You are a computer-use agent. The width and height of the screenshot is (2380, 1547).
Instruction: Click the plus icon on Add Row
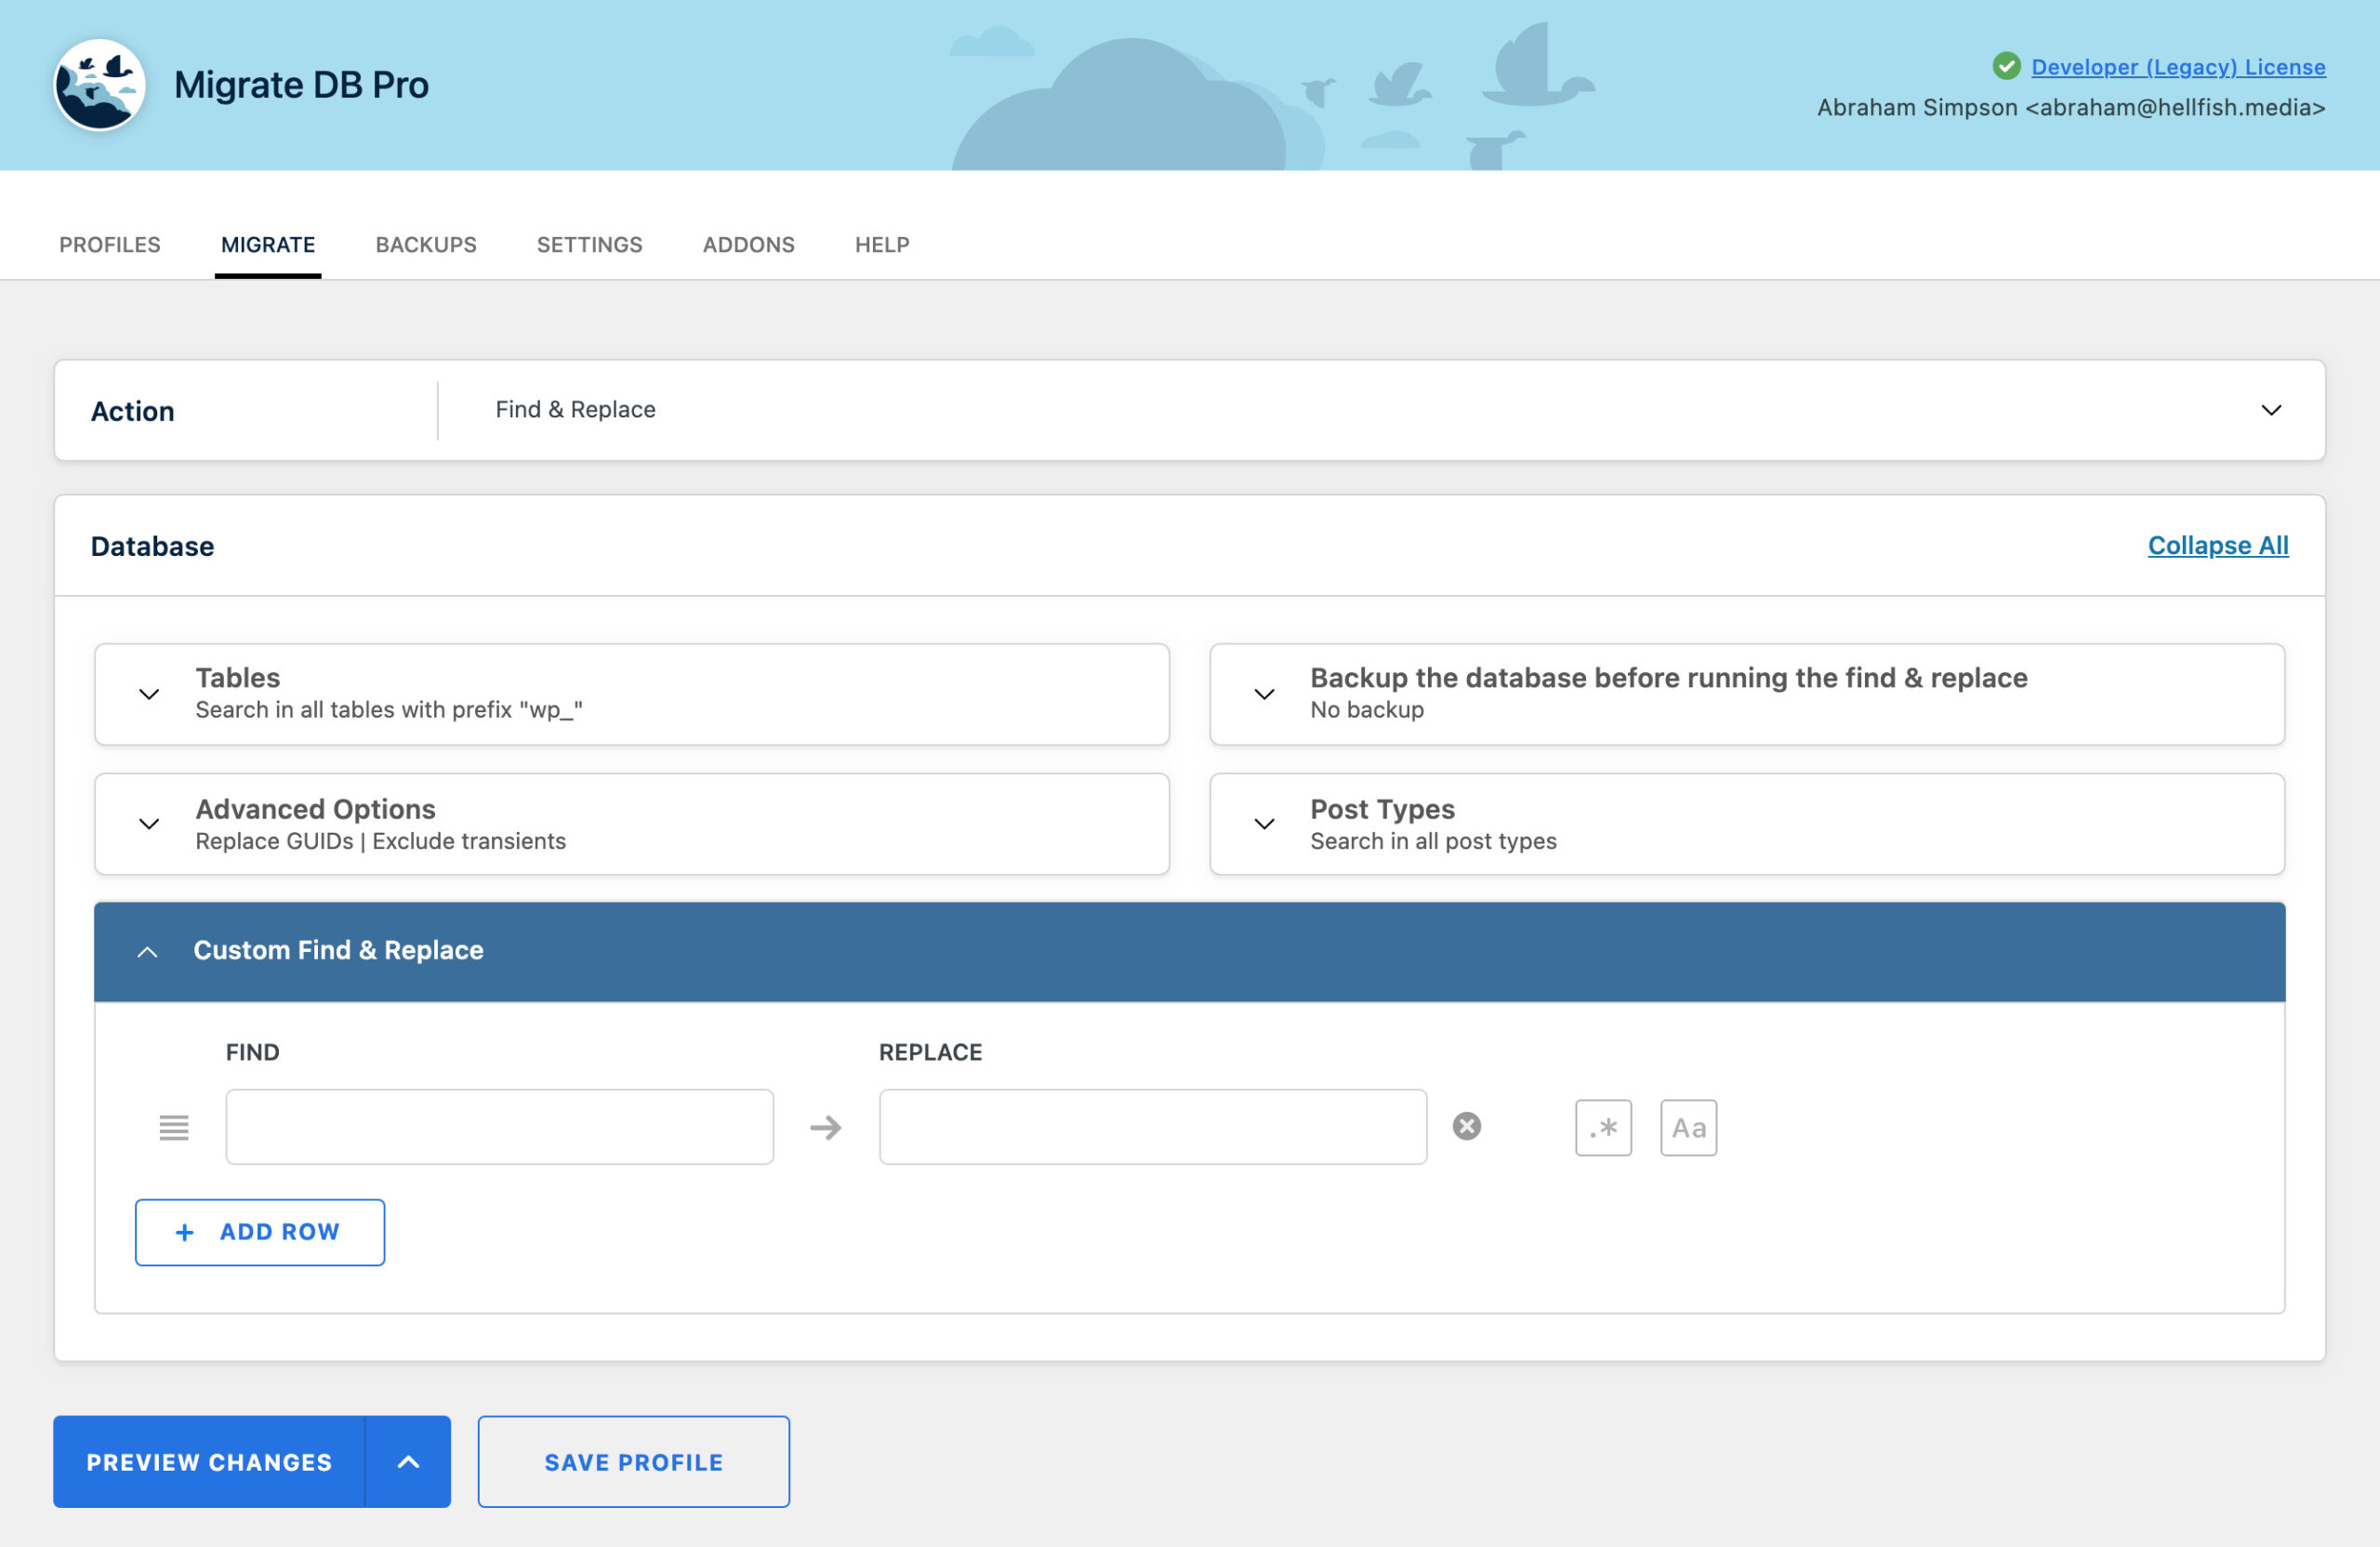184,1232
